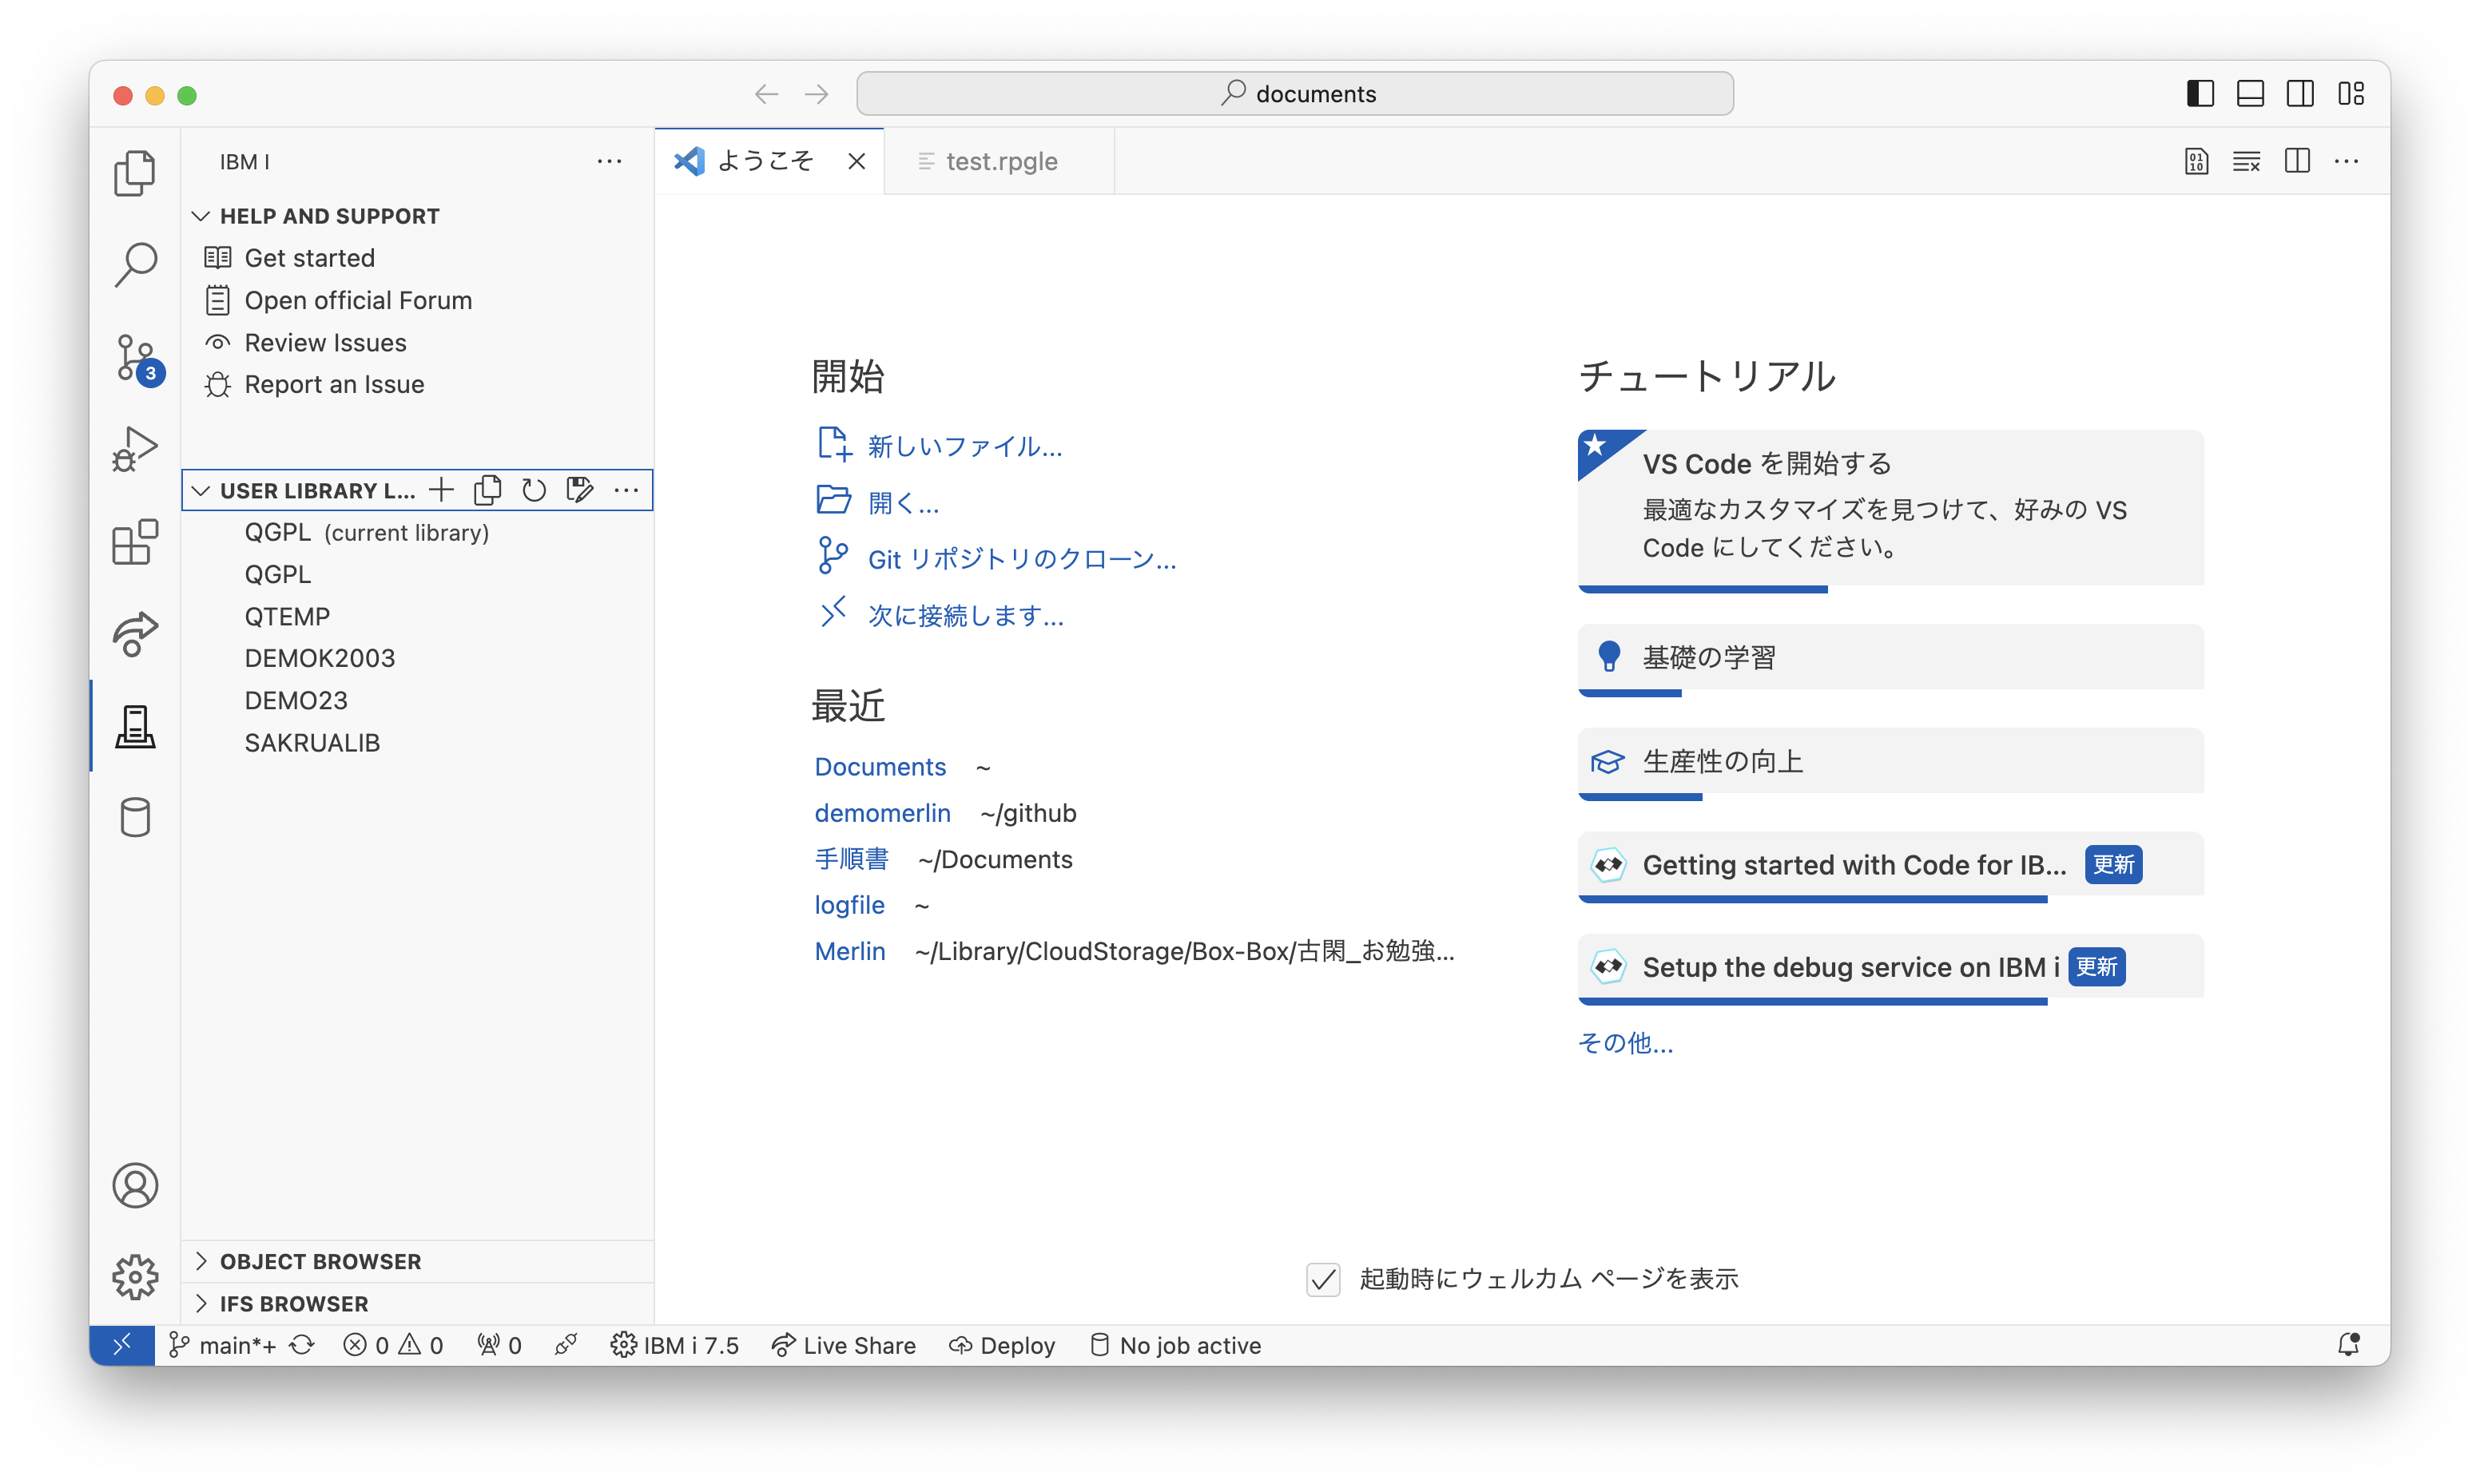Switch to the test.rpgle tab
The height and width of the screenshot is (1484, 2480).
point(1001,161)
